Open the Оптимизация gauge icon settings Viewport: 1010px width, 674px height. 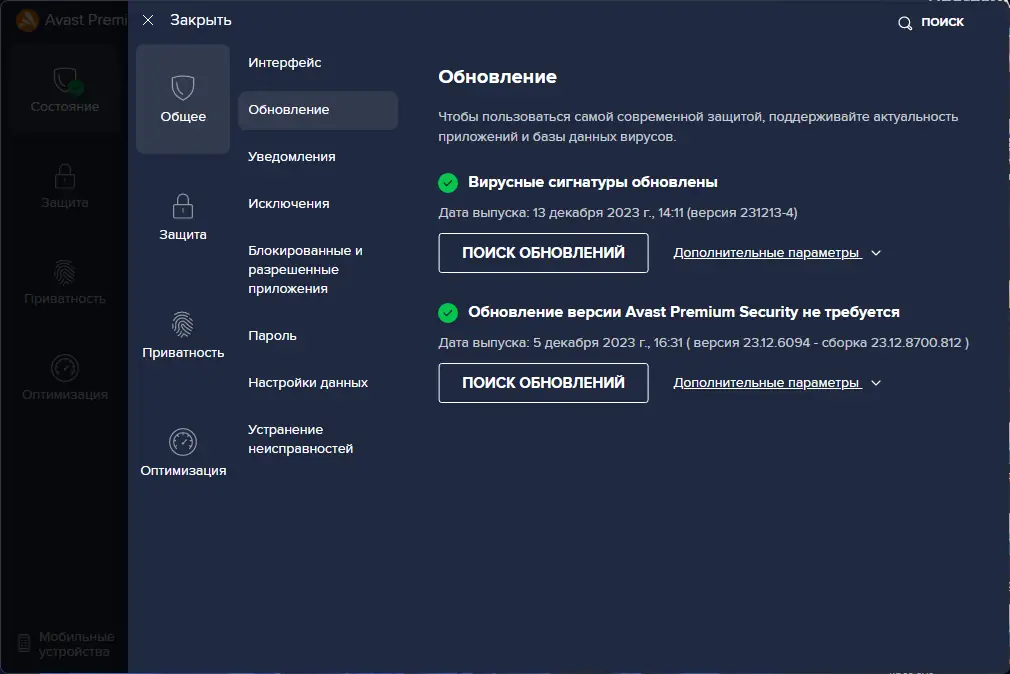pos(182,443)
